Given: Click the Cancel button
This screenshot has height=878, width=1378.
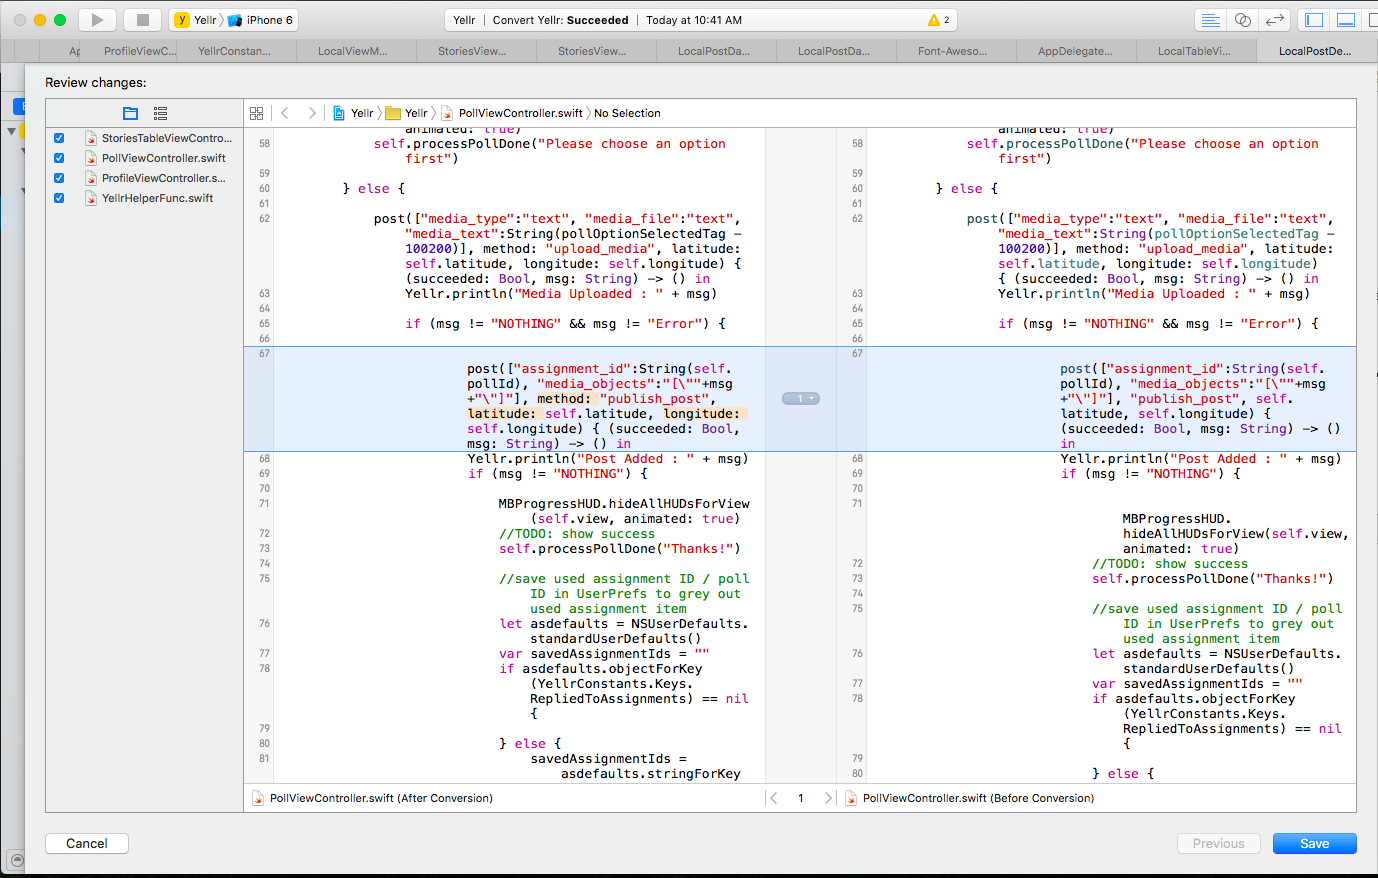Looking at the screenshot, I should [87, 843].
